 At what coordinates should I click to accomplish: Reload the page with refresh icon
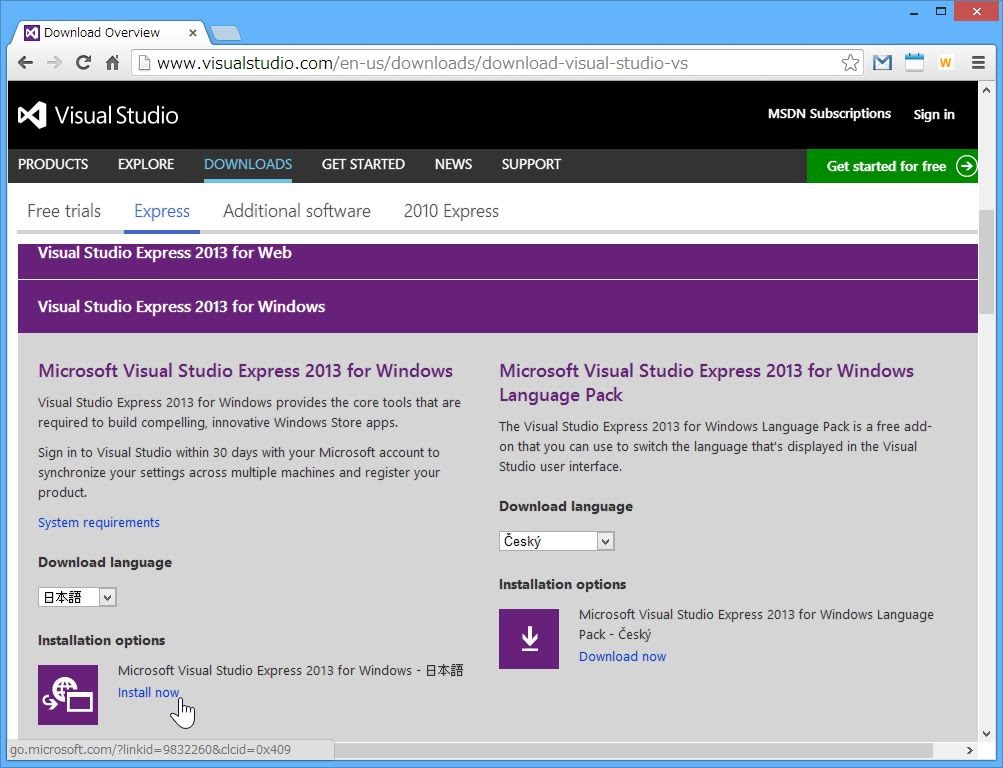pos(83,63)
